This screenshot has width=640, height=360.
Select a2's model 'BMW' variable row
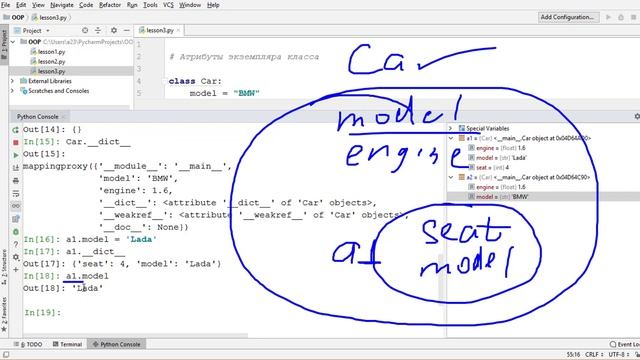(x=543, y=197)
